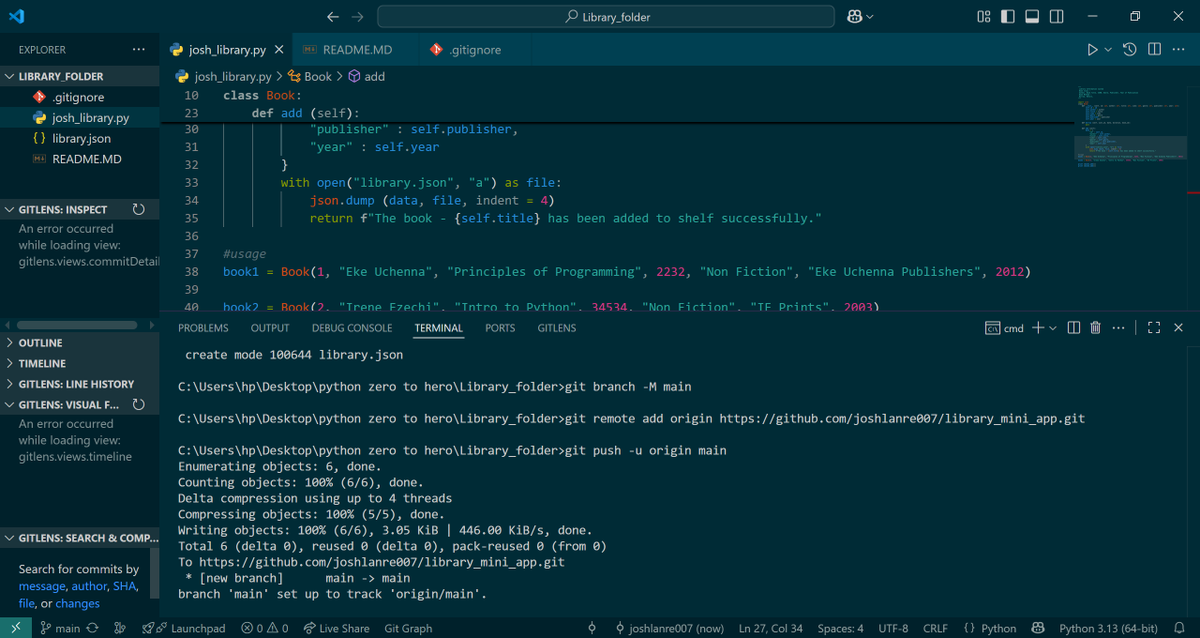Open terminal panel more actions ellipsis
This screenshot has width=1200, height=638.
pyautogui.click(x=1116, y=327)
